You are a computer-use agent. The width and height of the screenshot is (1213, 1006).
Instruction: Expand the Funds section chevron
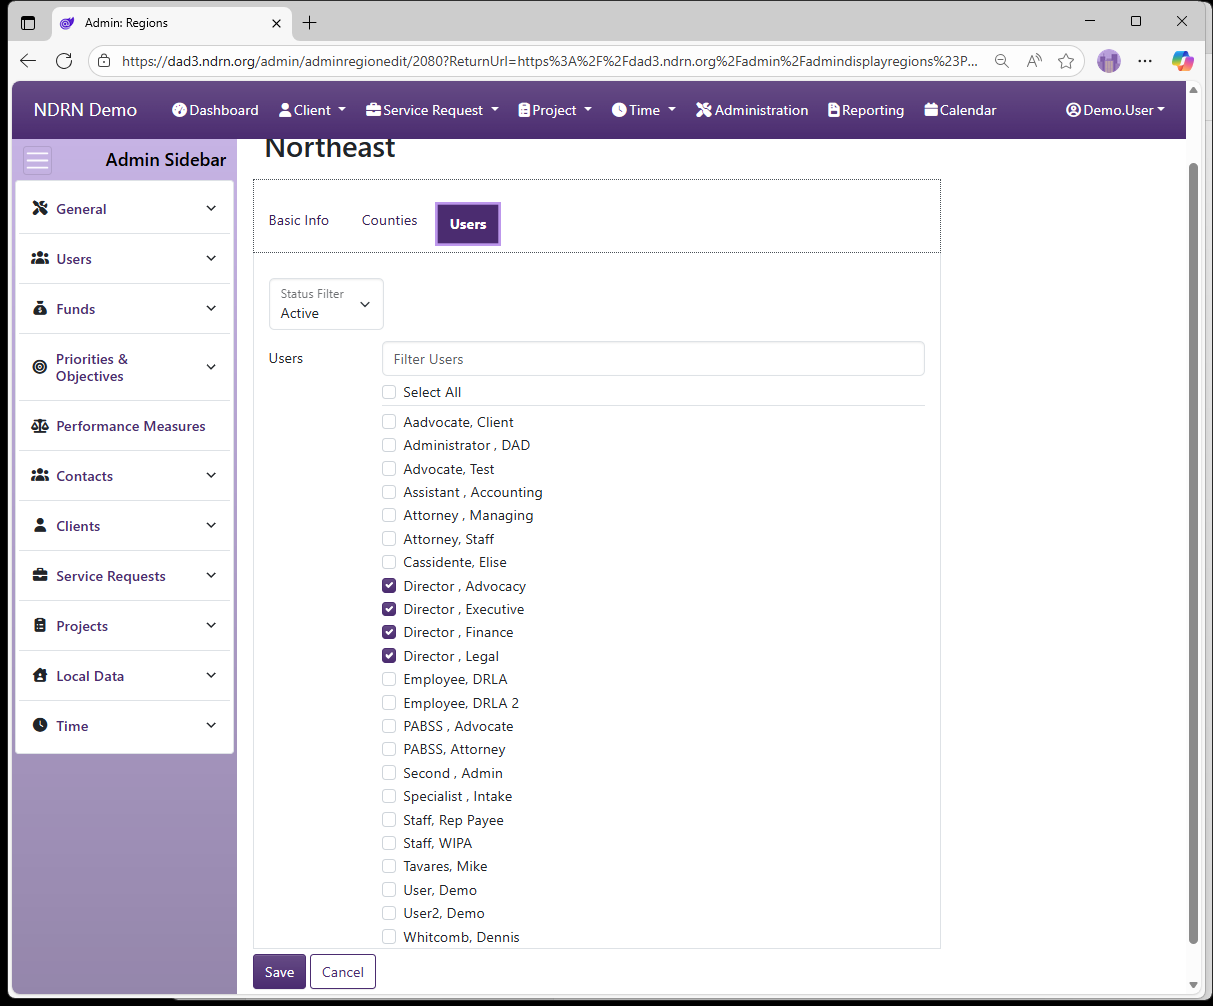[211, 308]
